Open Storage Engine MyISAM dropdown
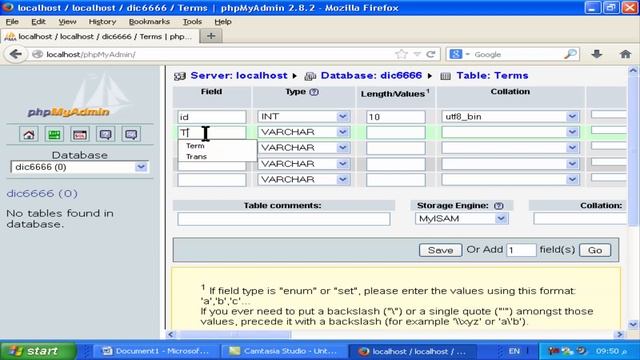This screenshot has width=640, height=360. (501, 219)
